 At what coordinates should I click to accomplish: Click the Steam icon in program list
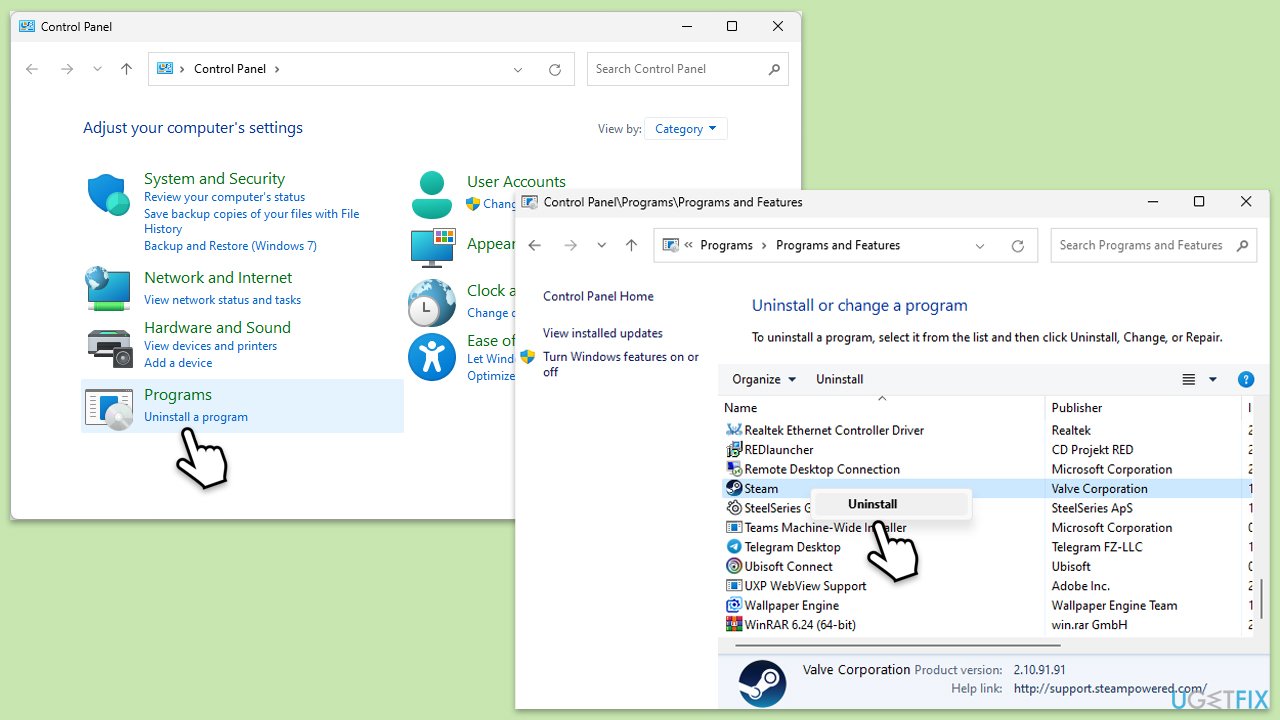pos(734,489)
